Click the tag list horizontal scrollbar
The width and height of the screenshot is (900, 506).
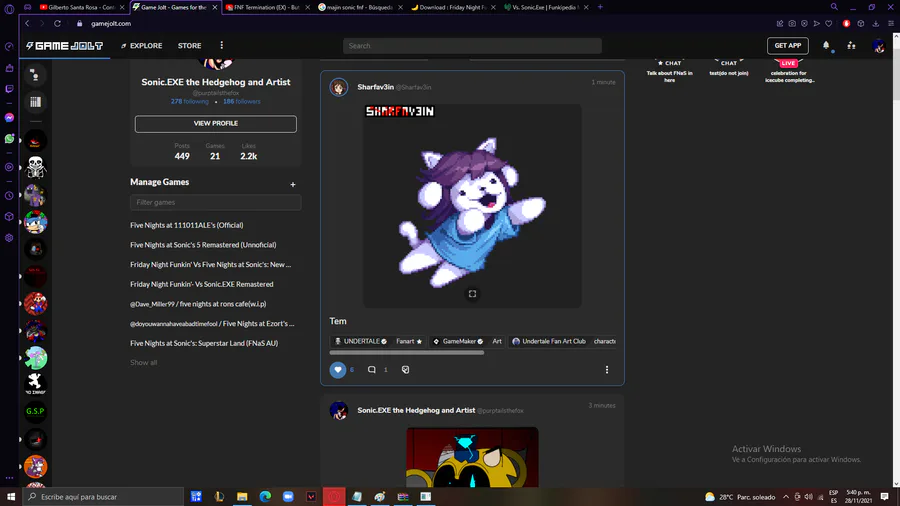click(x=406, y=353)
